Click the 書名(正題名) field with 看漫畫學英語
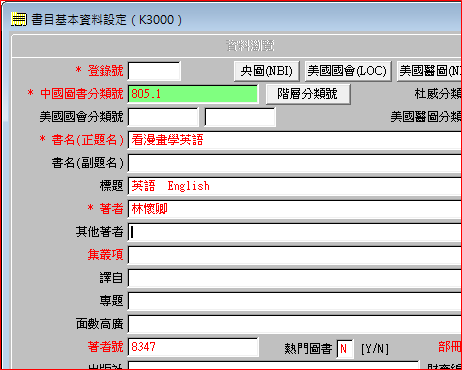Image resolution: width=462 pixels, height=370 pixels. pyautogui.click(x=295, y=140)
